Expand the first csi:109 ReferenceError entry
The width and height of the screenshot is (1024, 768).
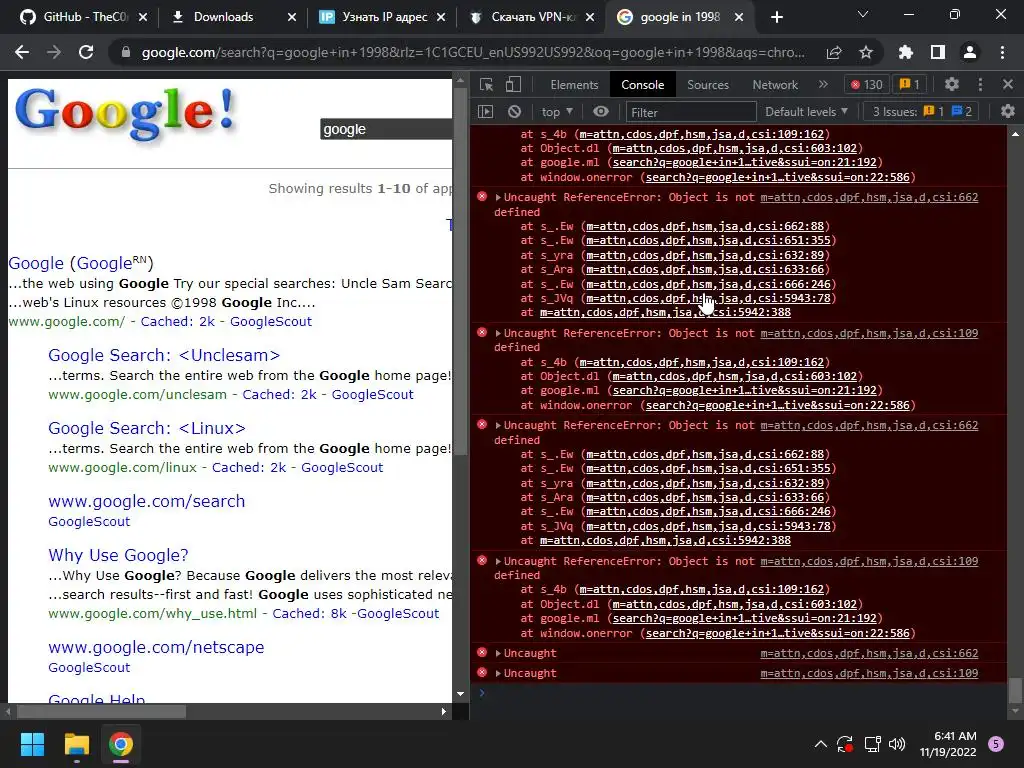[498, 333]
